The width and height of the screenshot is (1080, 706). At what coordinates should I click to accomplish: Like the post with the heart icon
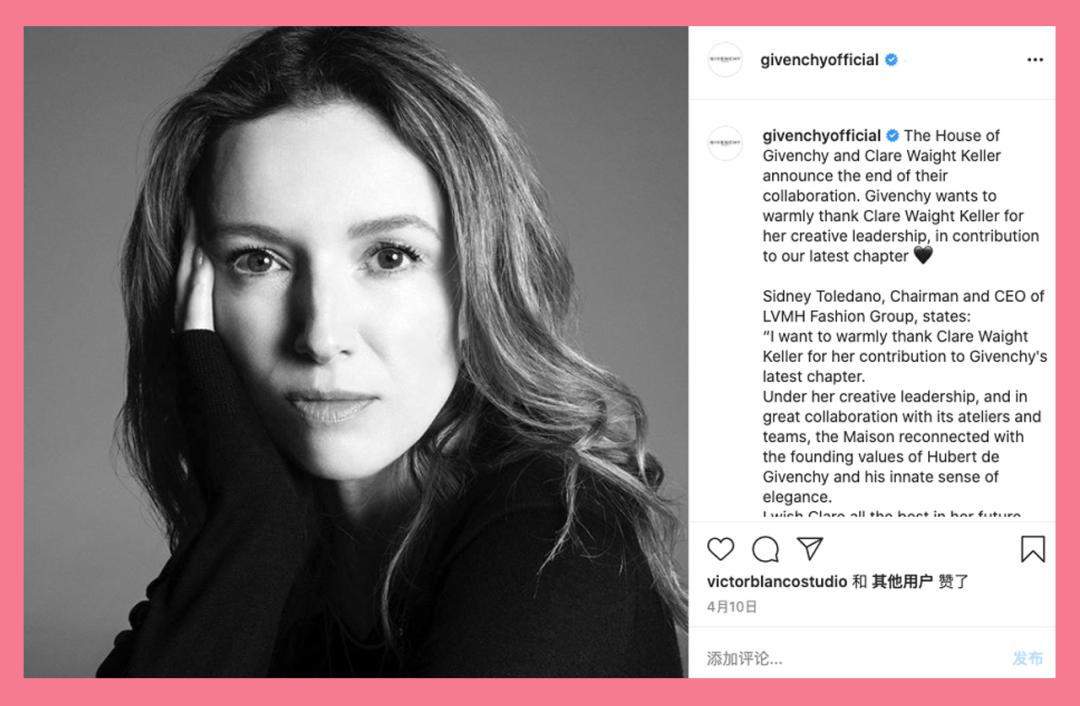(x=720, y=549)
